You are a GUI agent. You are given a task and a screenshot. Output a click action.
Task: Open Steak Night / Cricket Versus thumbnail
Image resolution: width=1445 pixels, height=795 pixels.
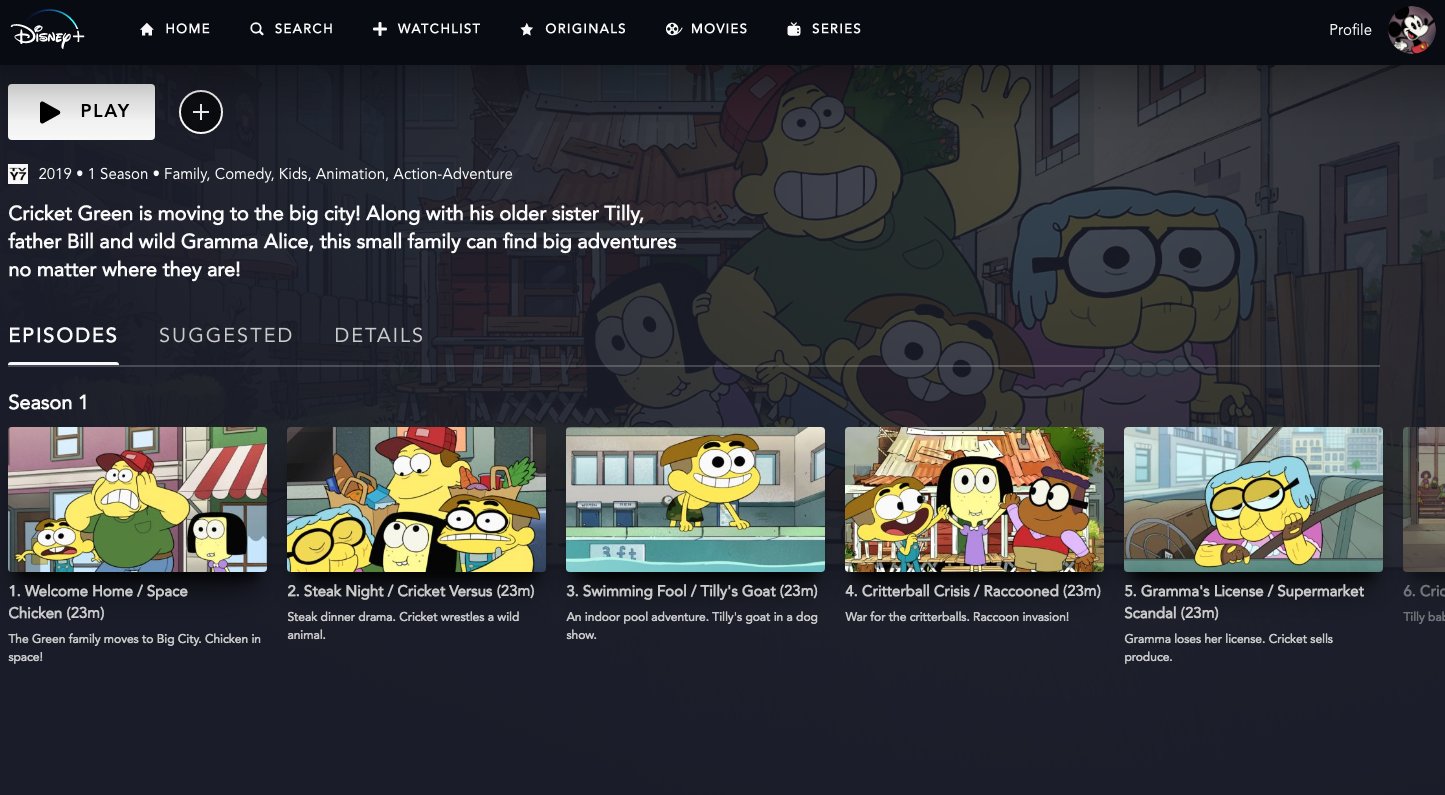(x=417, y=500)
